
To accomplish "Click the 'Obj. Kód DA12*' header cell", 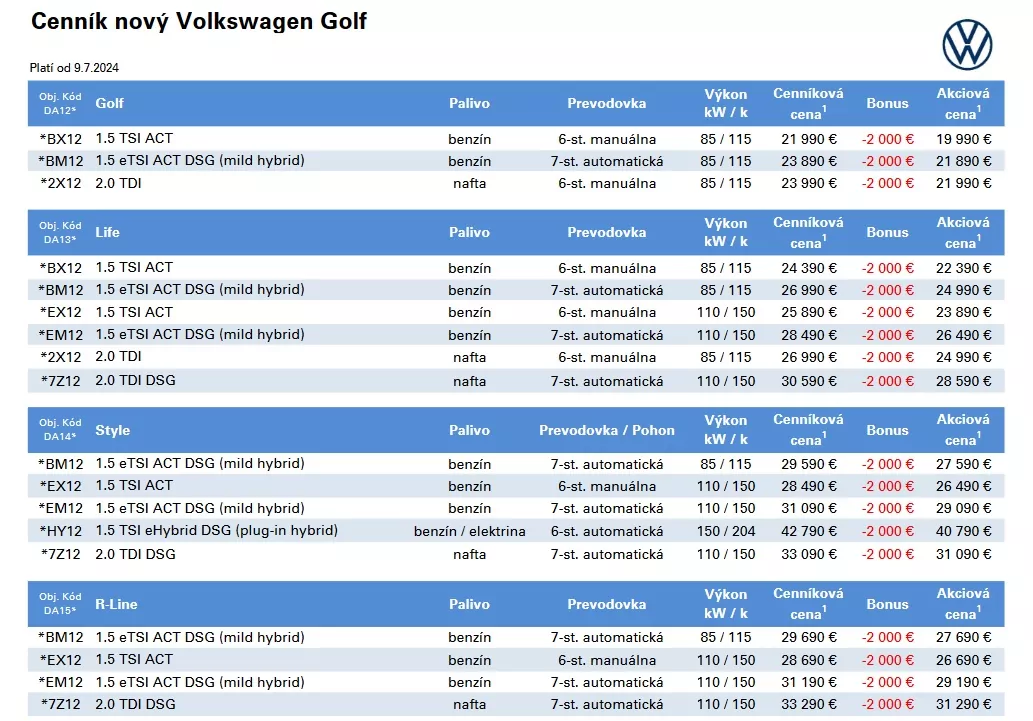I will (60, 103).
